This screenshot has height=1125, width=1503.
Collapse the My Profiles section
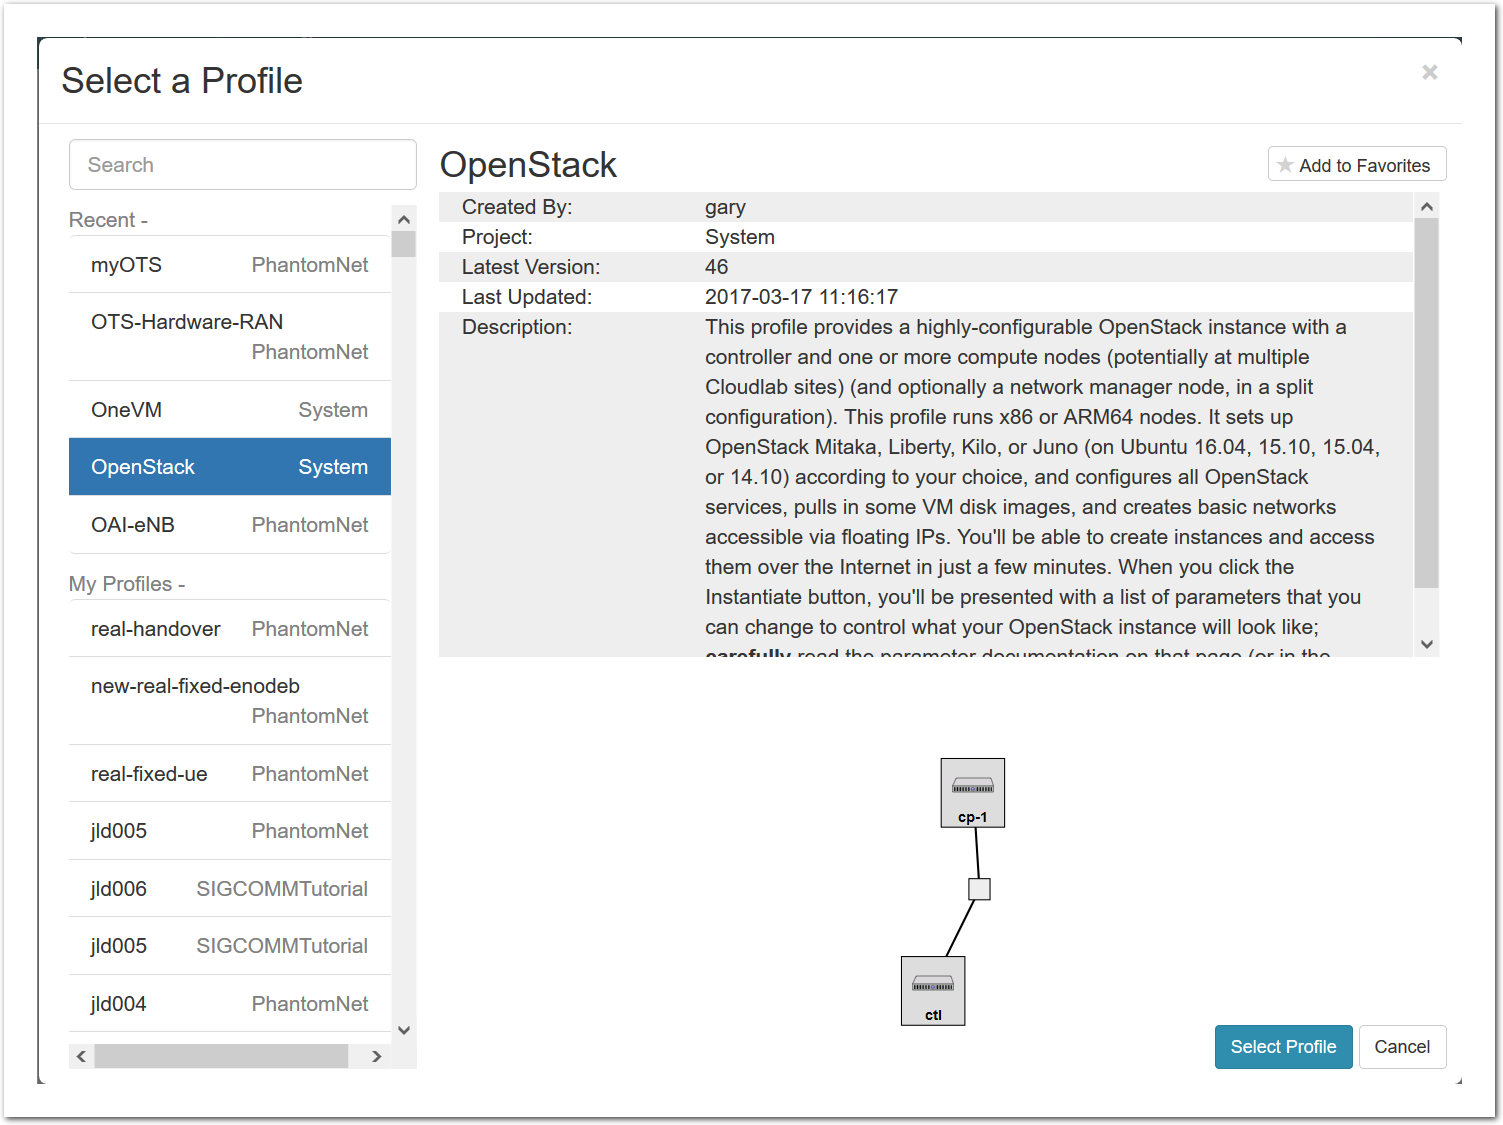coord(127,584)
